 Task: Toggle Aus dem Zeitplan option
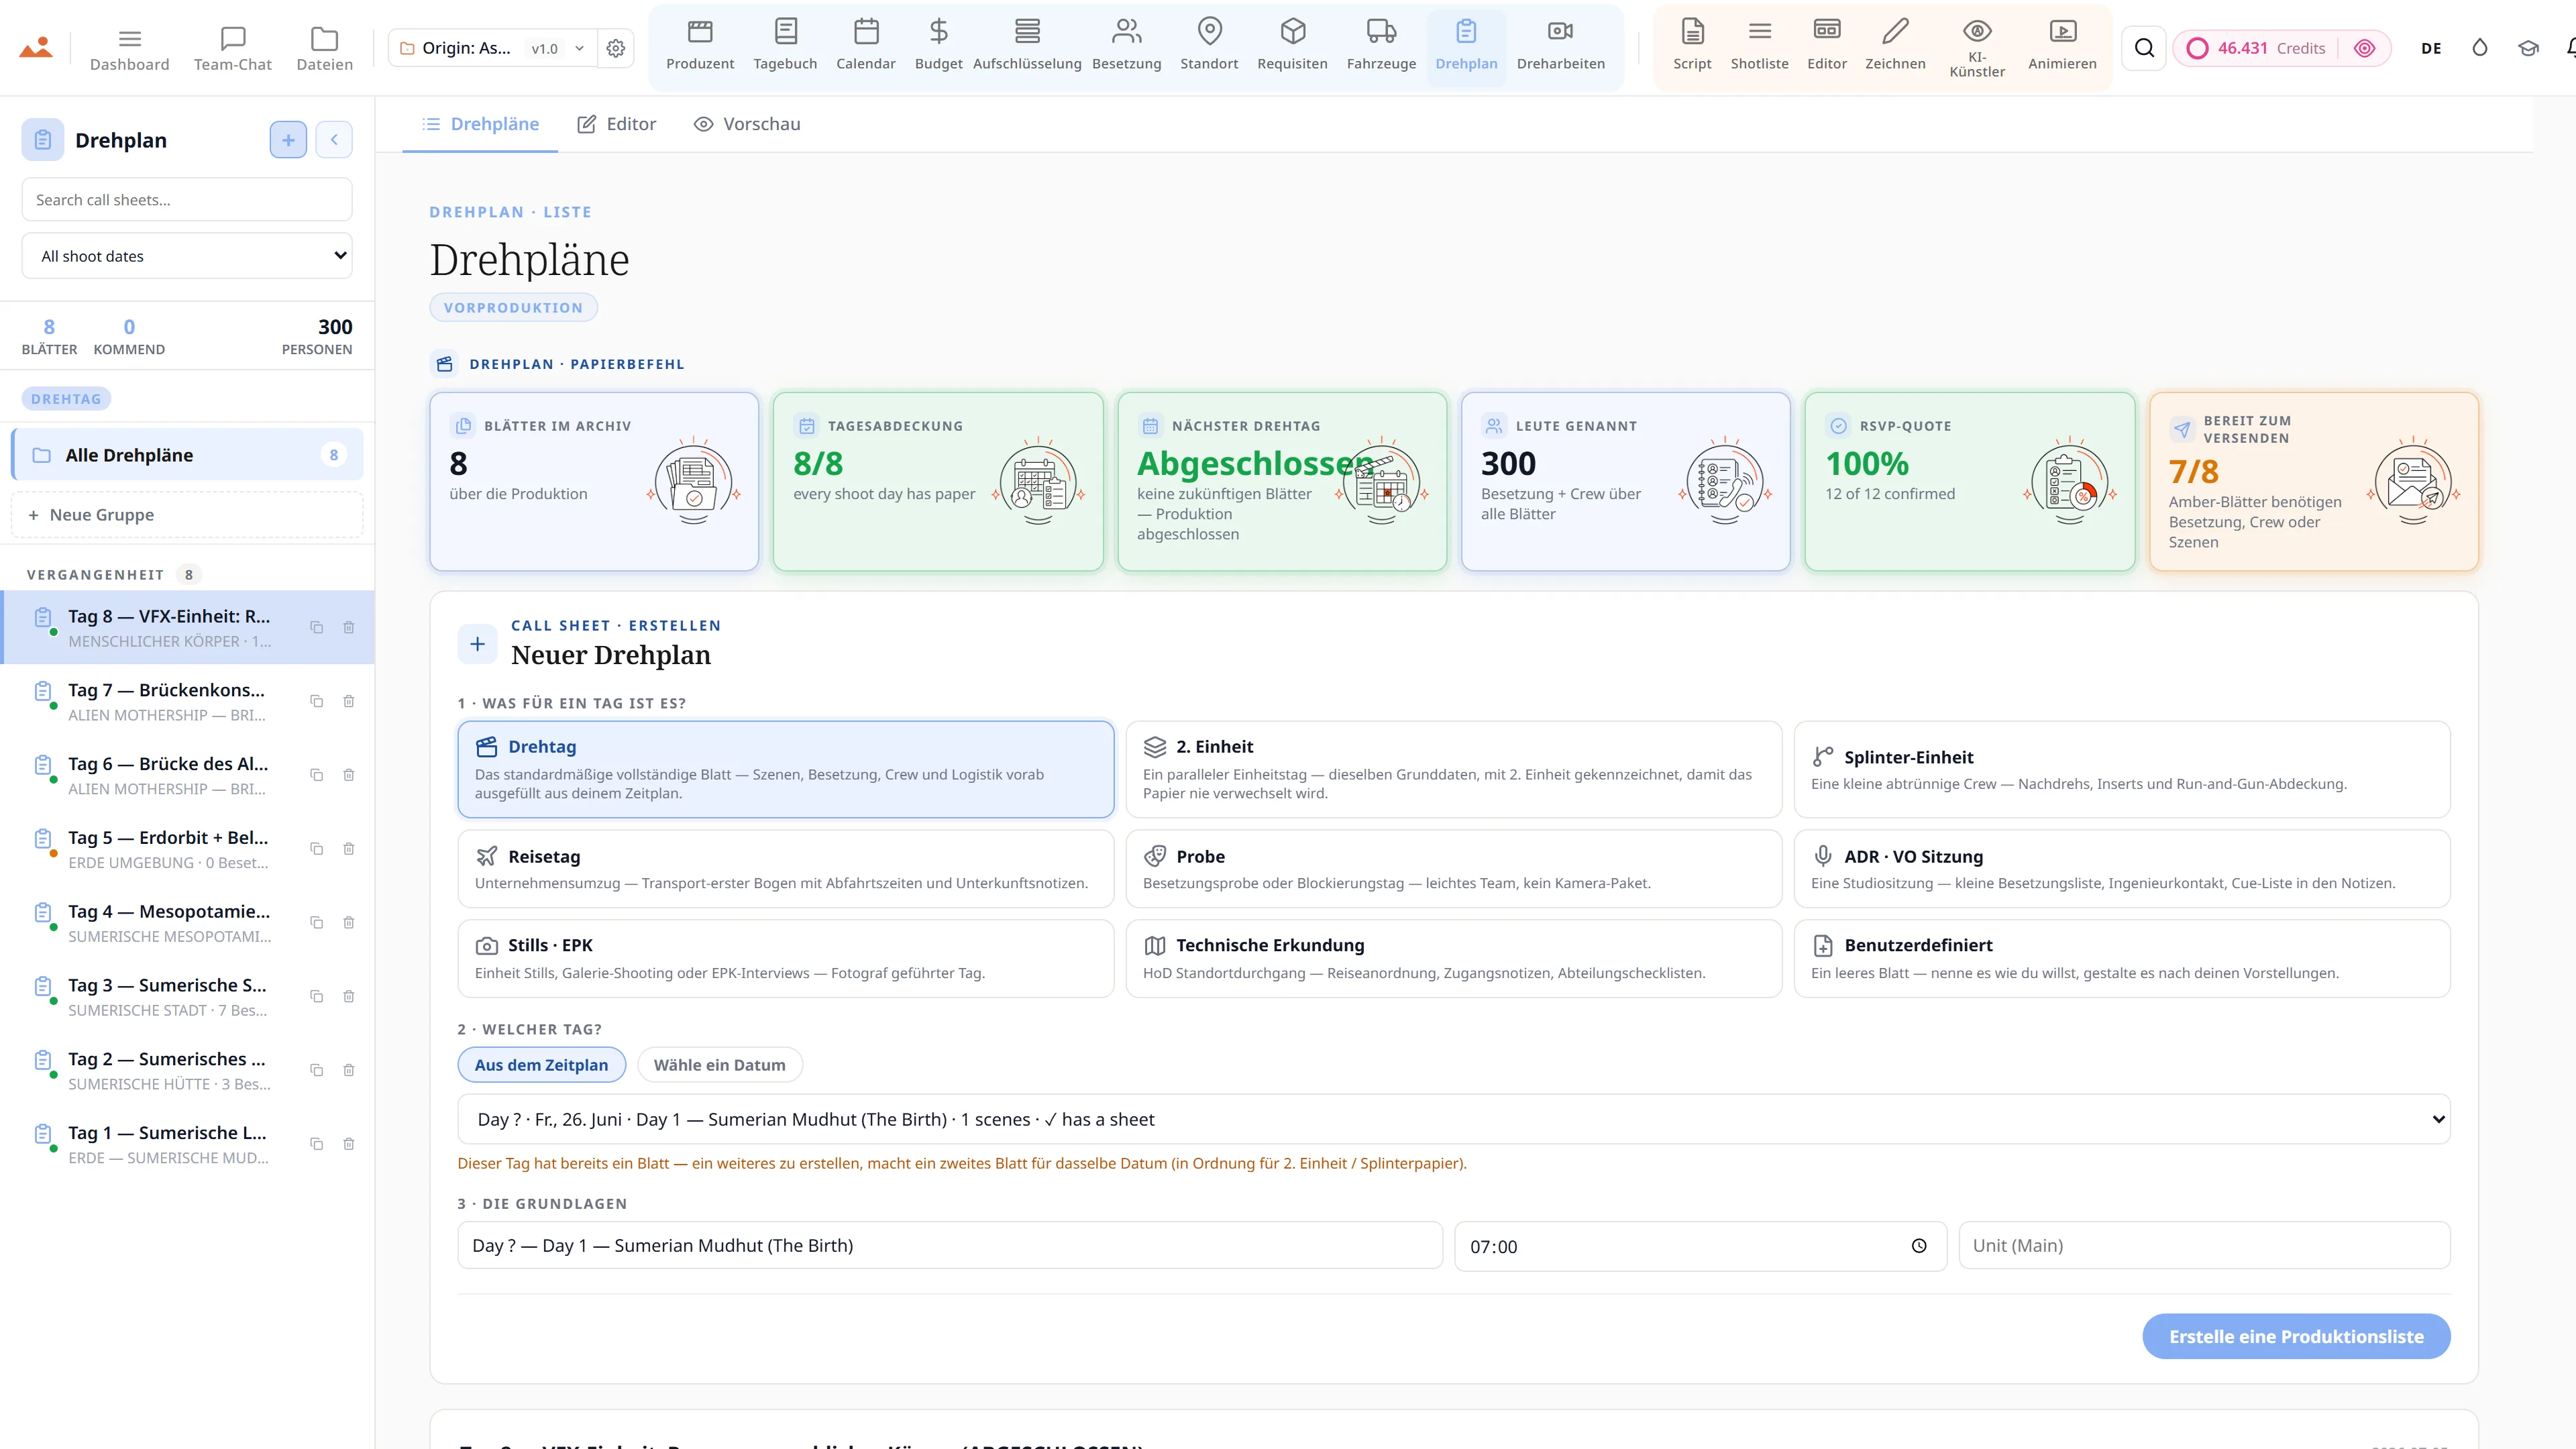[x=541, y=1065]
